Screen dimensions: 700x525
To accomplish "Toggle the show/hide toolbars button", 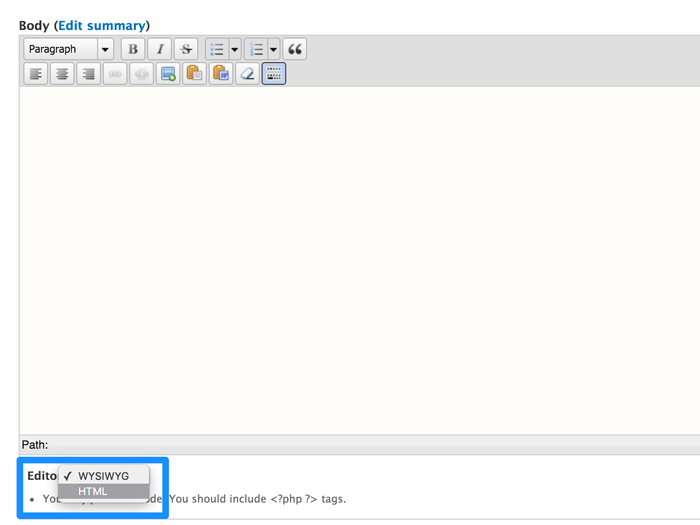I will tap(274, 74).
